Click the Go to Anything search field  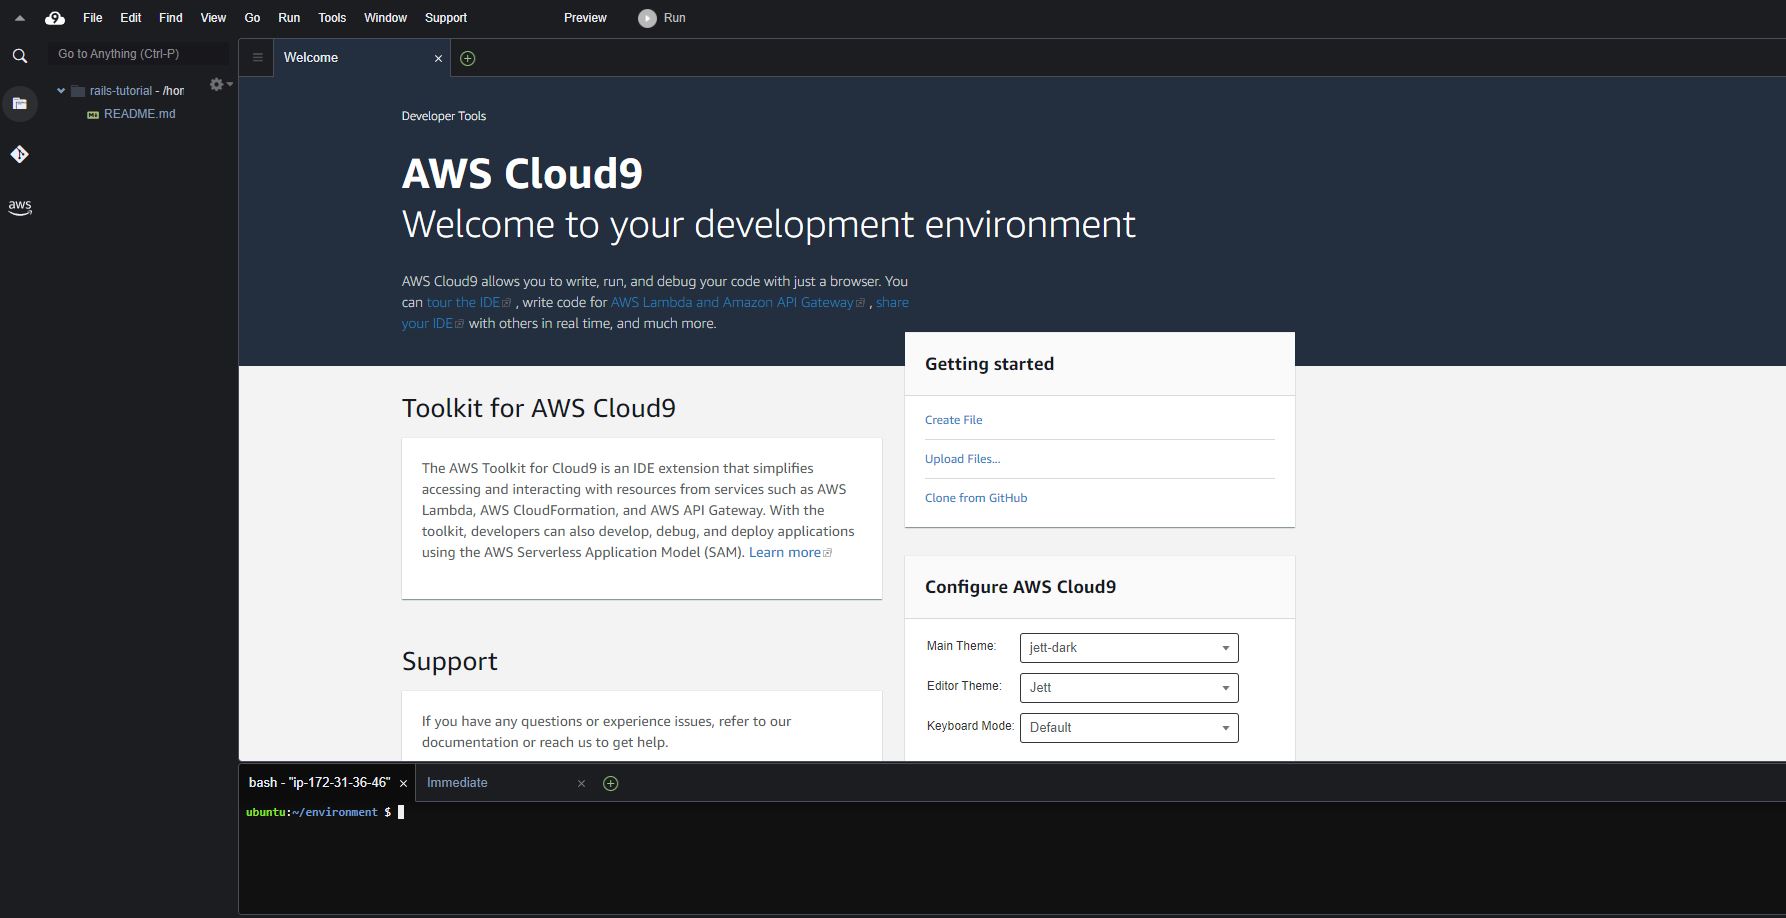tap(138, 54)
